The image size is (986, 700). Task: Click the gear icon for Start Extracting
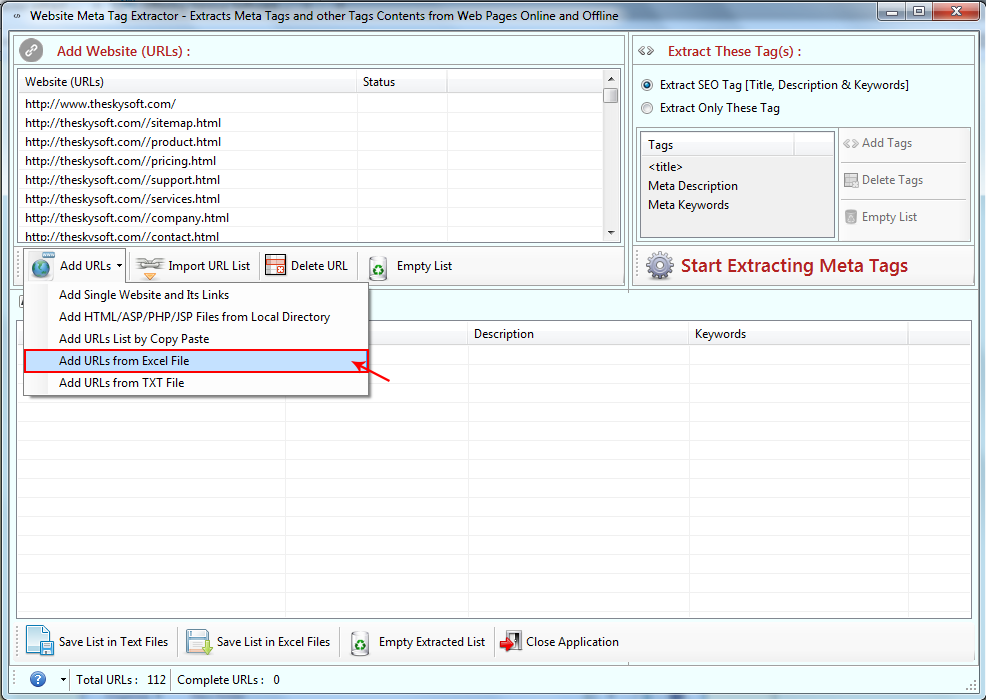tap(660, 265)
